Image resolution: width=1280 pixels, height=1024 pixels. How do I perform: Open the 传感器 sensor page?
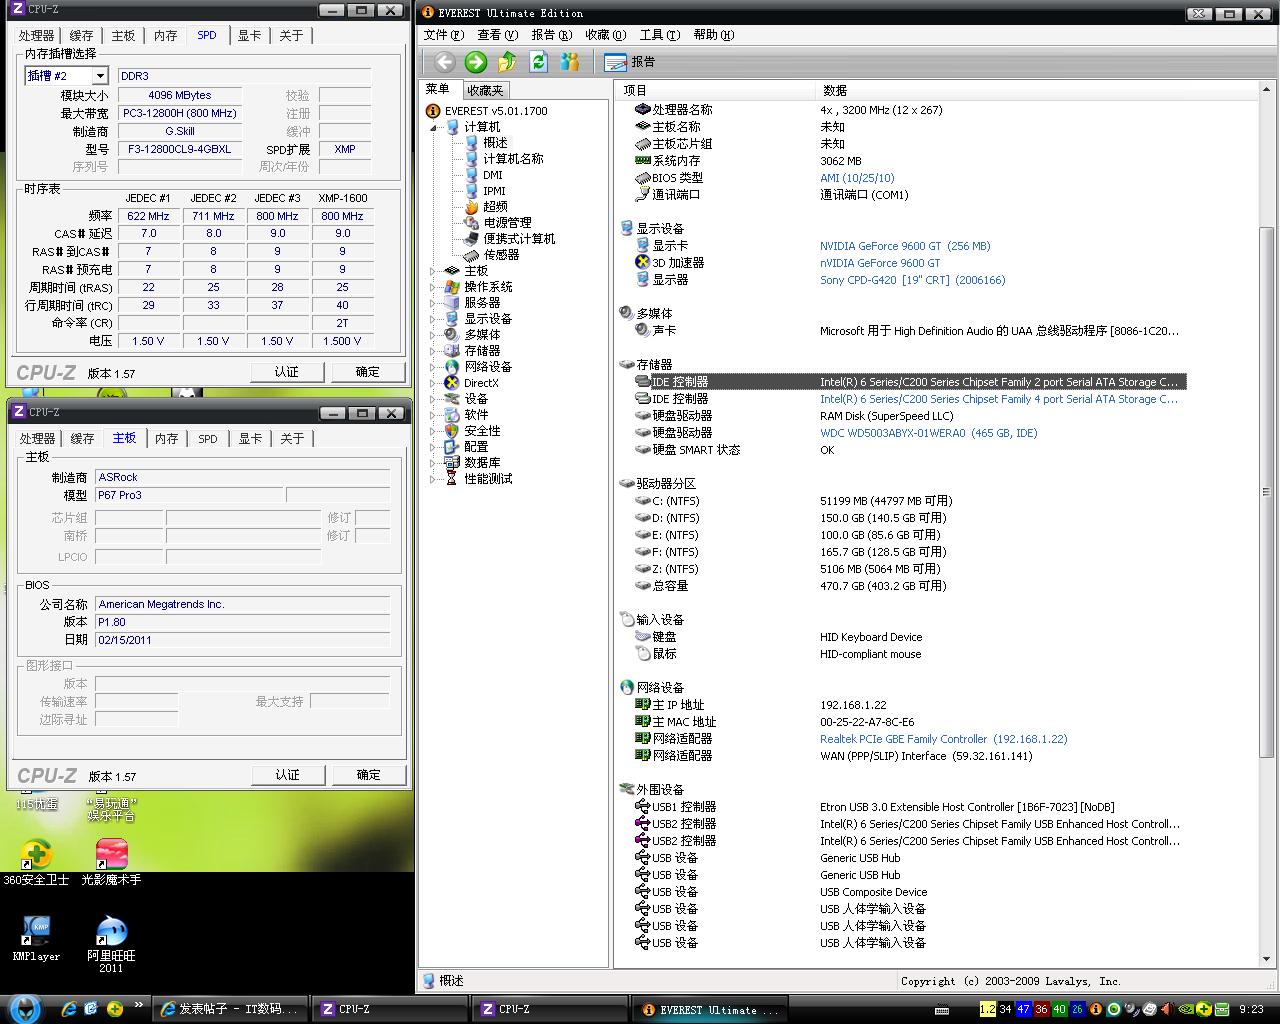(x=493, y=255)
